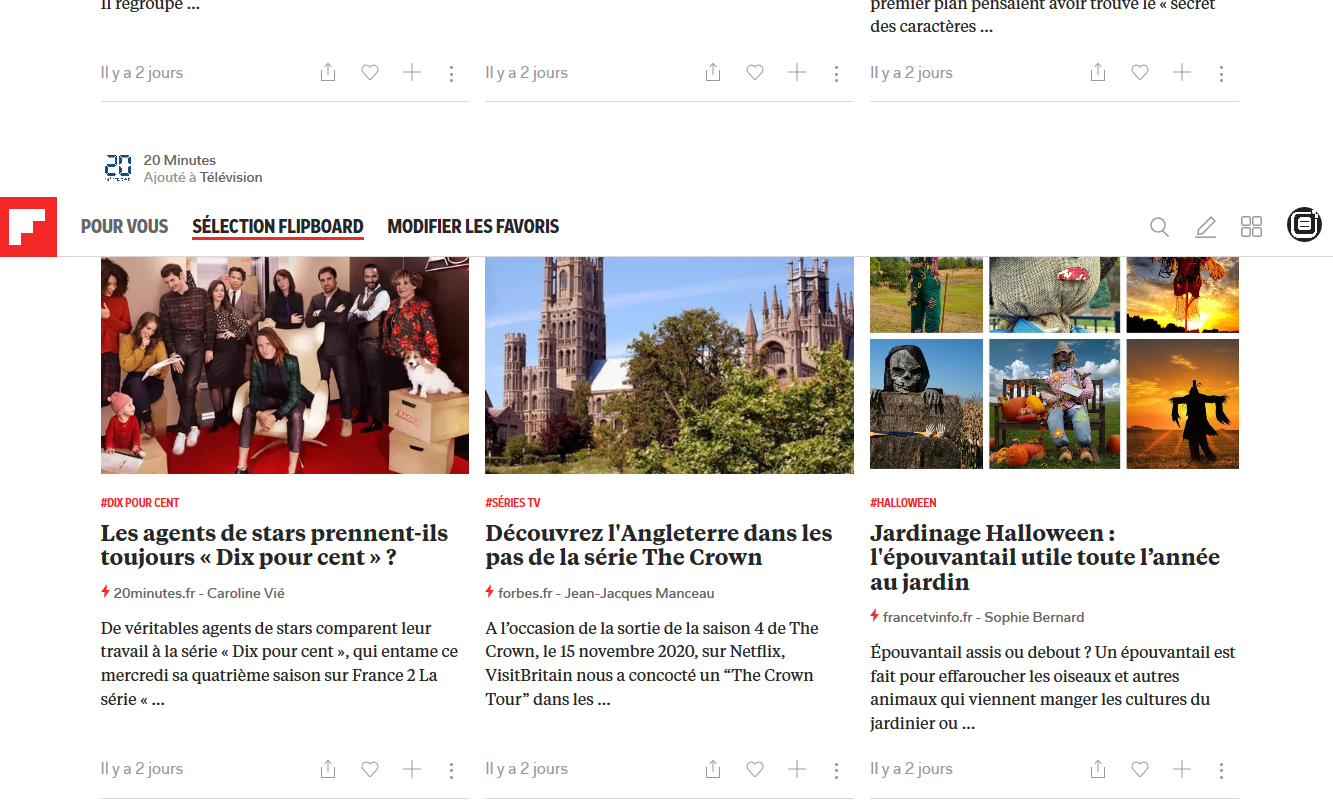Click "Il y a 2 jours" under Dix pour cent
The image size is (1333, 806).
(142, 769)
